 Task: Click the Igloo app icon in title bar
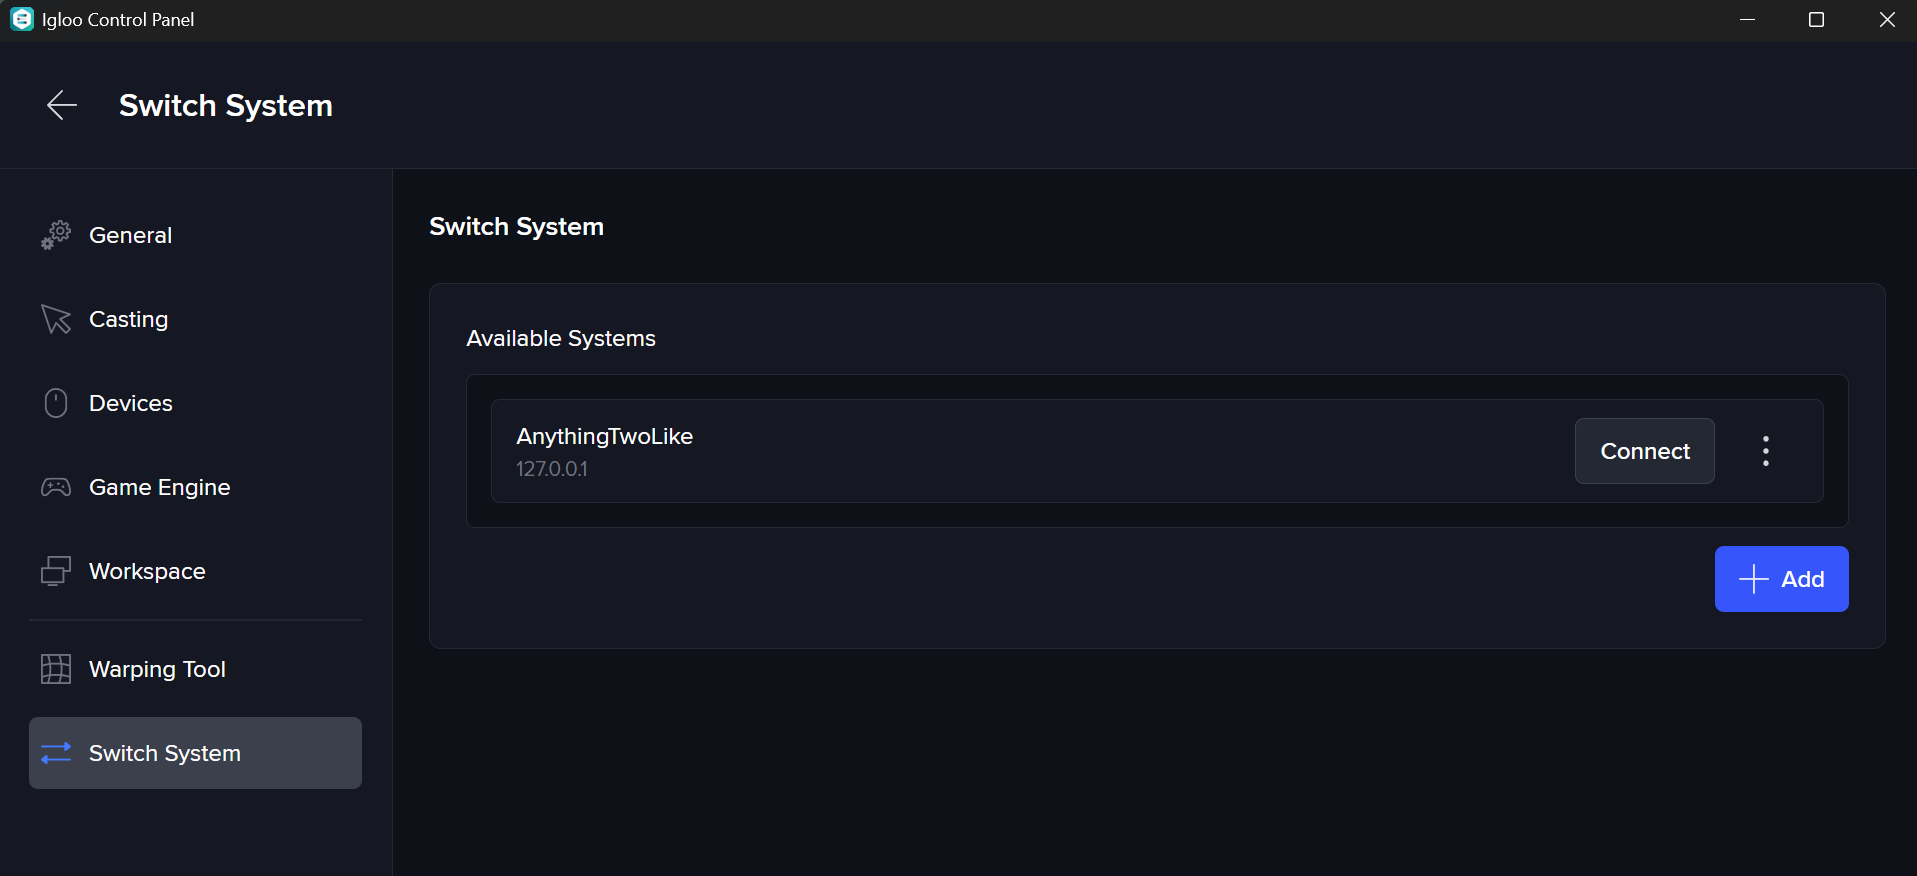coord(22,20)
